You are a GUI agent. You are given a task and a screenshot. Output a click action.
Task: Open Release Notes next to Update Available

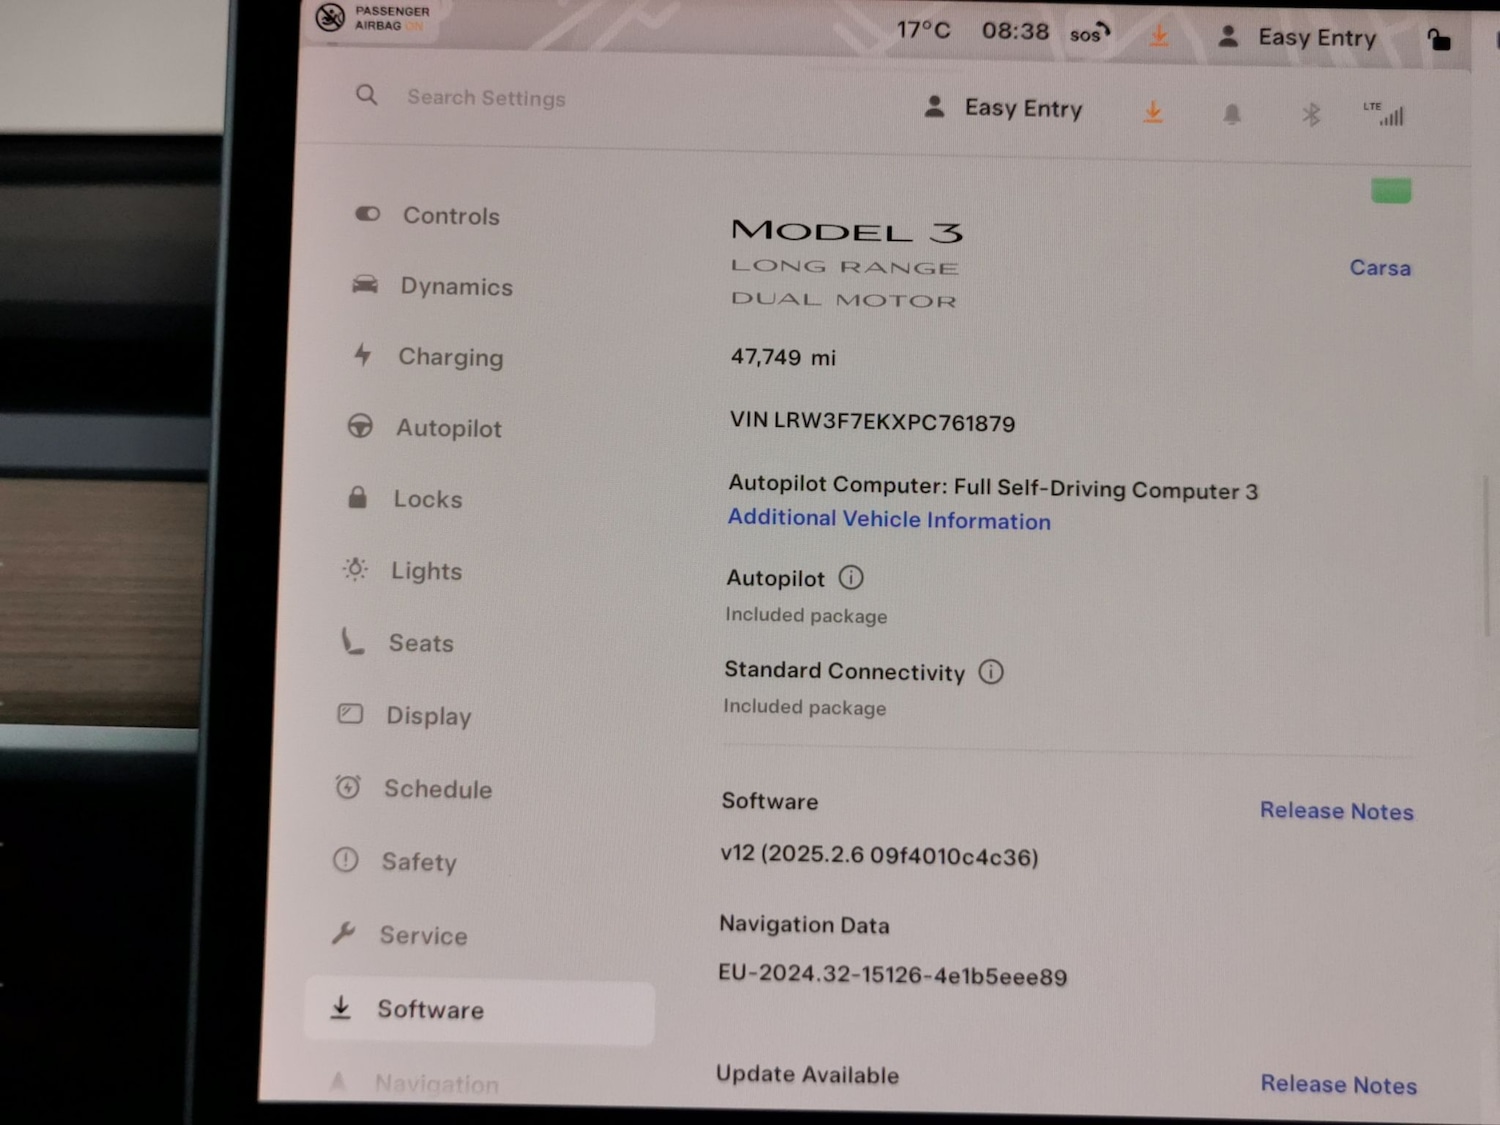[1339, 1084]
